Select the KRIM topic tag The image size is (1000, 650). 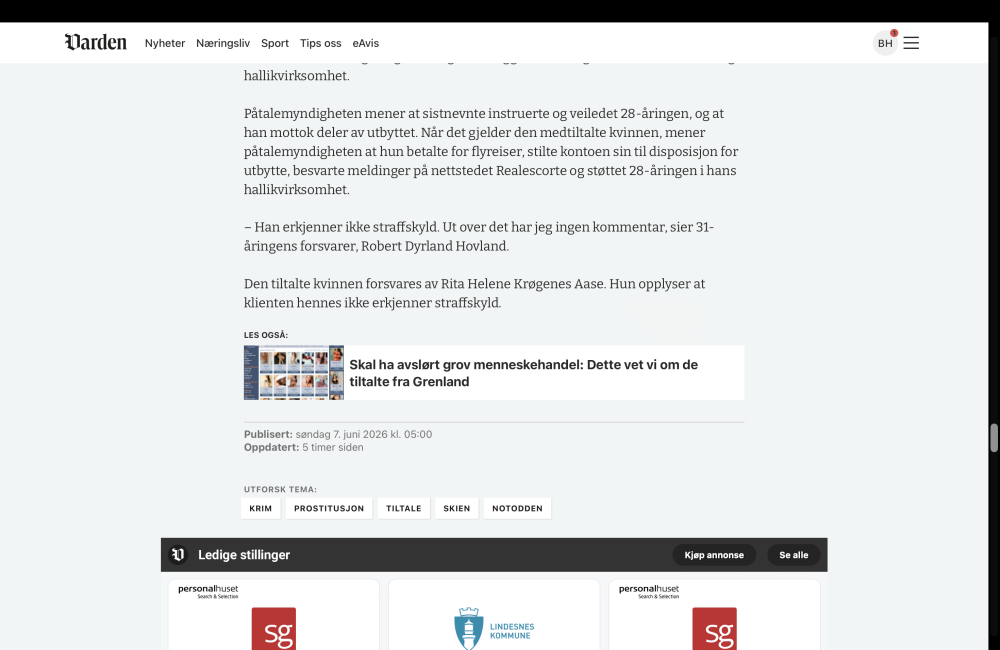click(260, 508)
